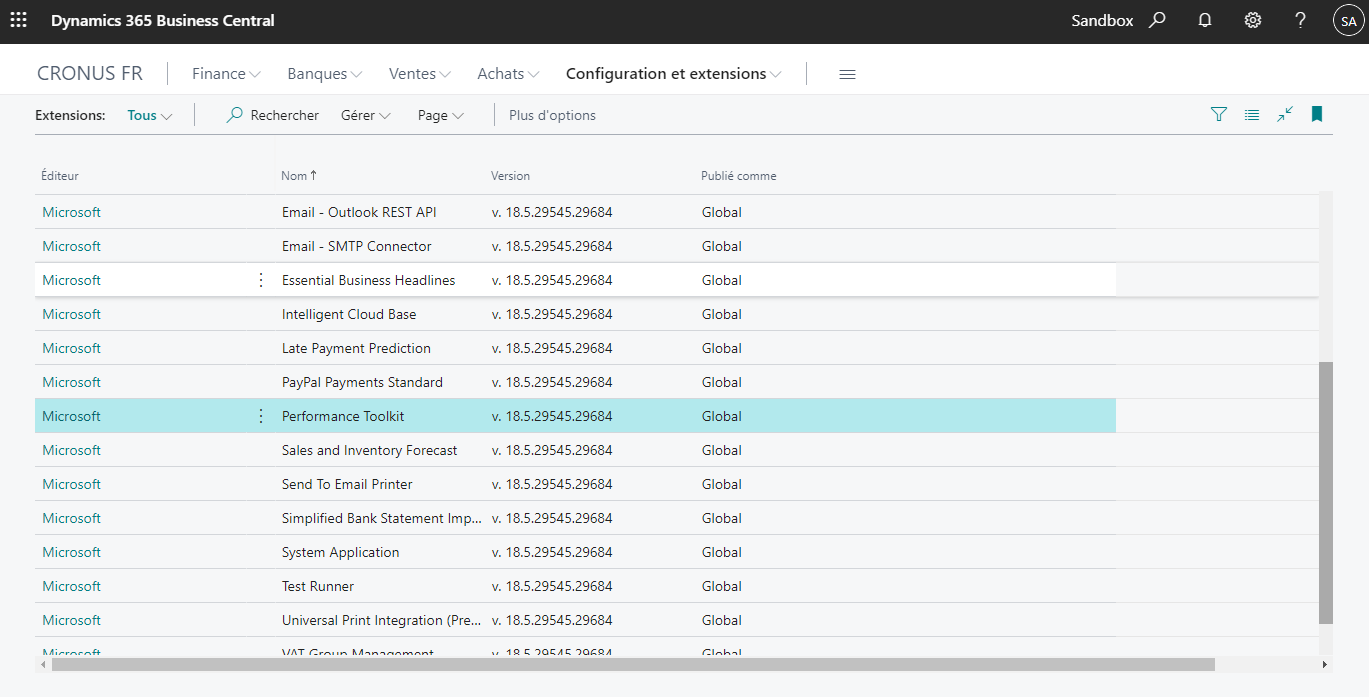
Task: Expand the Banques menu
Action: pos(324,74)
